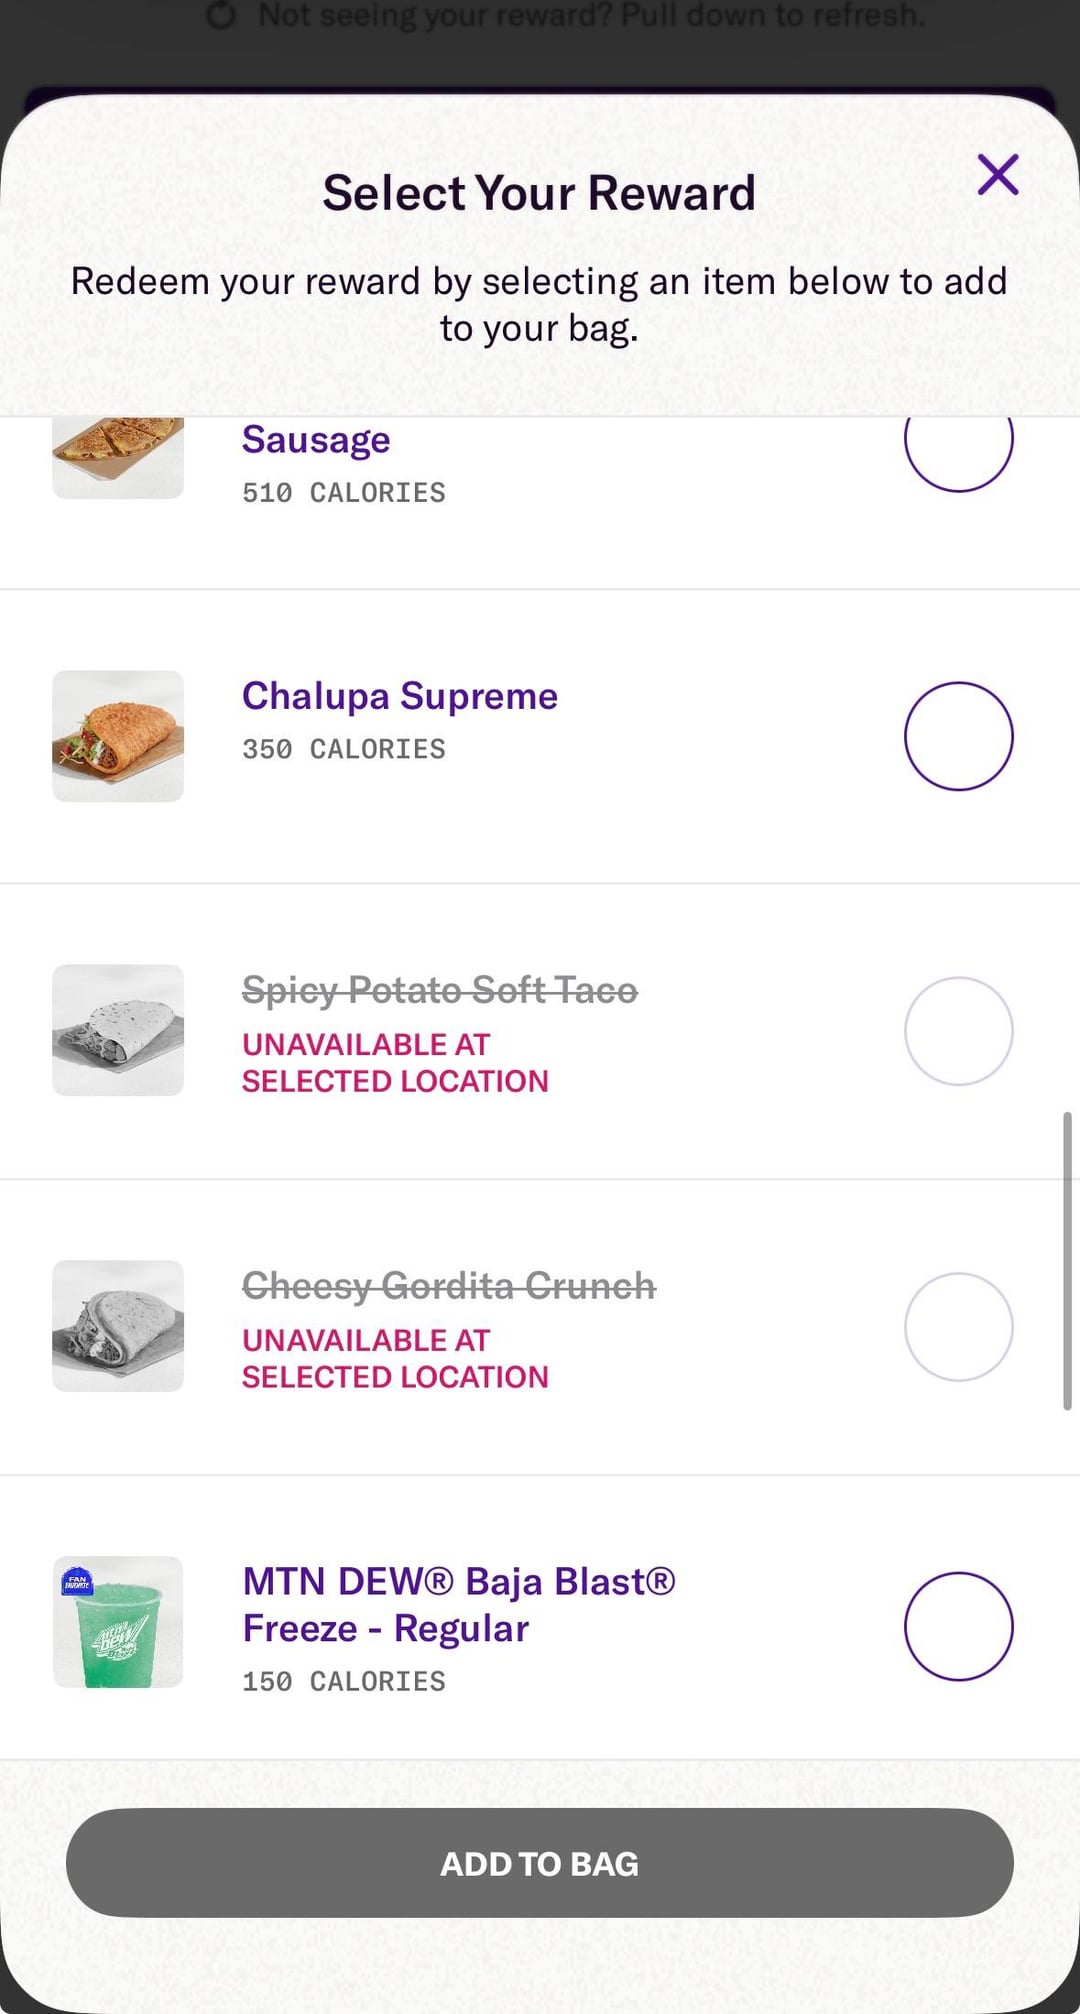Pick the Cheesy Gordita Crunch radio button
This screenshot has height=2014, width=1080.
coord(958,1327)
